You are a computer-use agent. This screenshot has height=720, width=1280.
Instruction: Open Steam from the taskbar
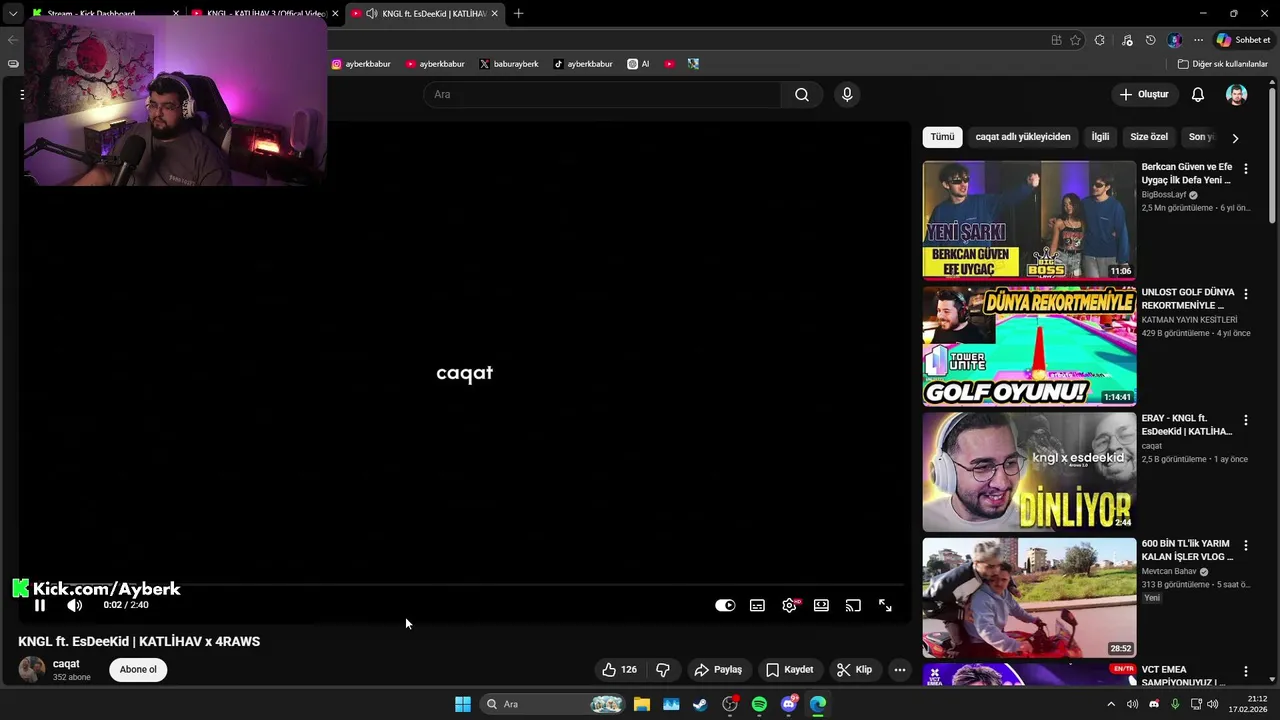[700, 704]
